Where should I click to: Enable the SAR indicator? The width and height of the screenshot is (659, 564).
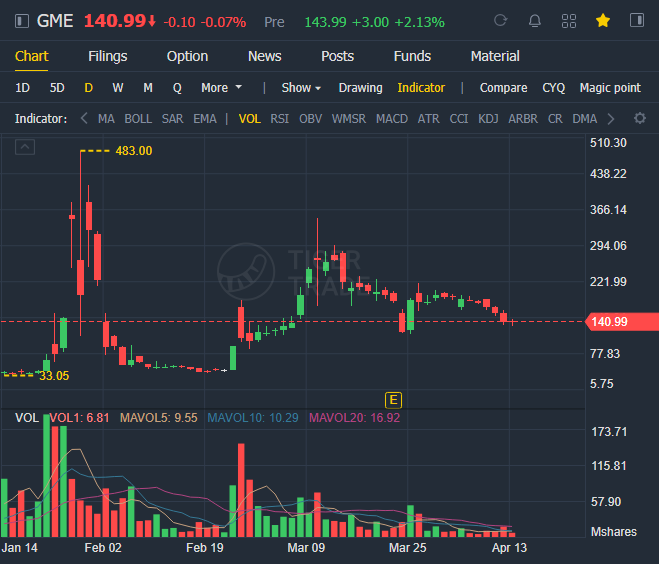click(173, 119)
